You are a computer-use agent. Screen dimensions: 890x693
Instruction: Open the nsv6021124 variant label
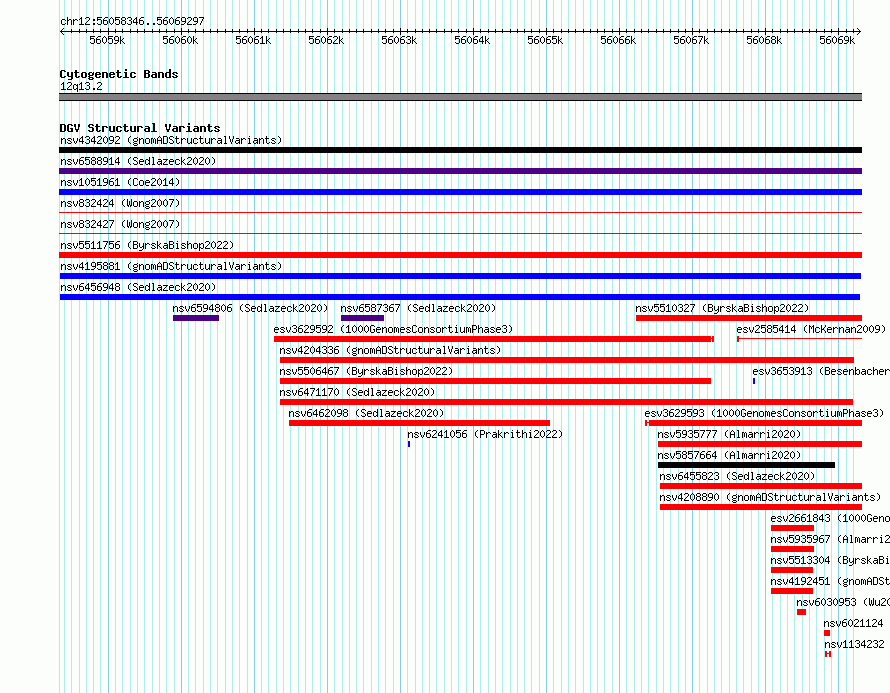click(x=853, y=623)
